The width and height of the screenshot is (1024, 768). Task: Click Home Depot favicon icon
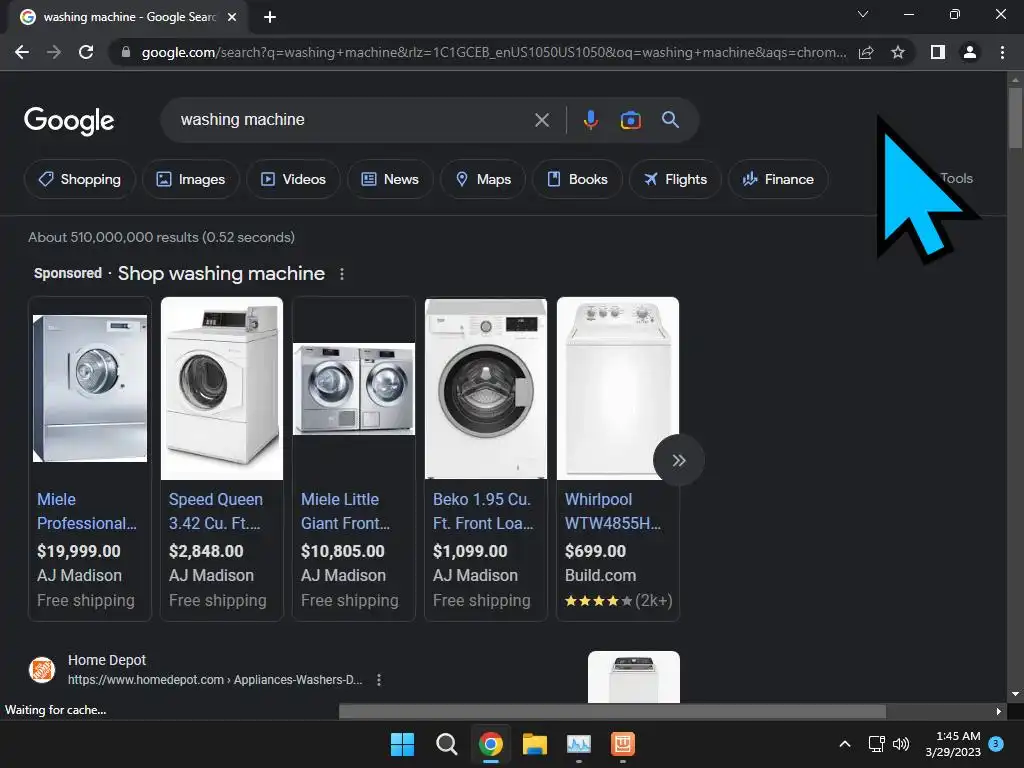coord(42,670)
